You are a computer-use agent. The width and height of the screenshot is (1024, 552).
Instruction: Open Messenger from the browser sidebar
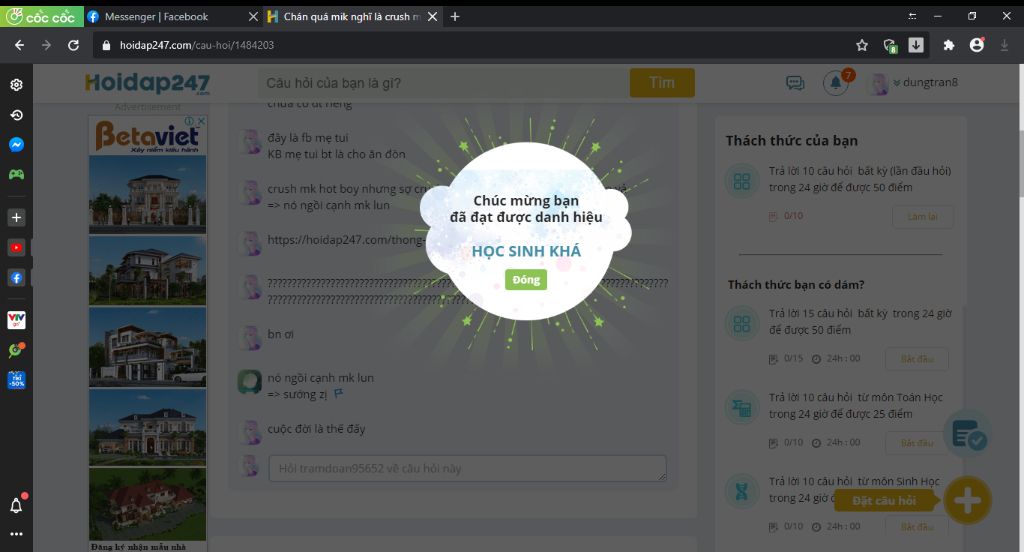pyautogui.click(x=16, y=144)
